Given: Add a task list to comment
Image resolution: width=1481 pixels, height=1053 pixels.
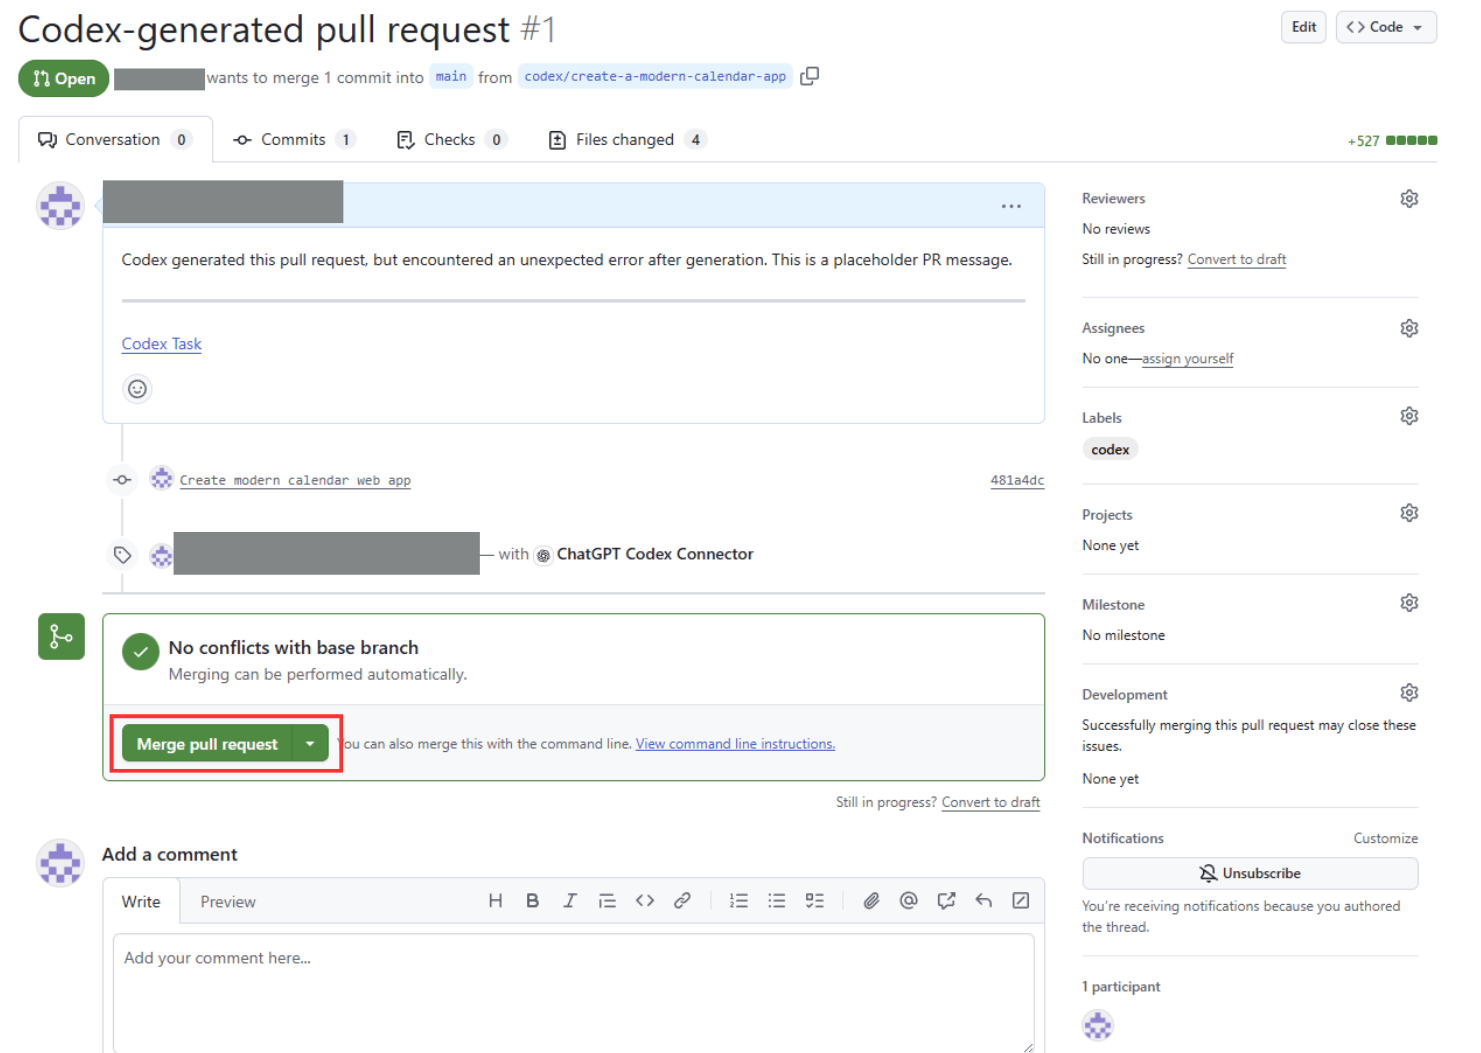Looking at the screenshot, I should tap(815, 901).
